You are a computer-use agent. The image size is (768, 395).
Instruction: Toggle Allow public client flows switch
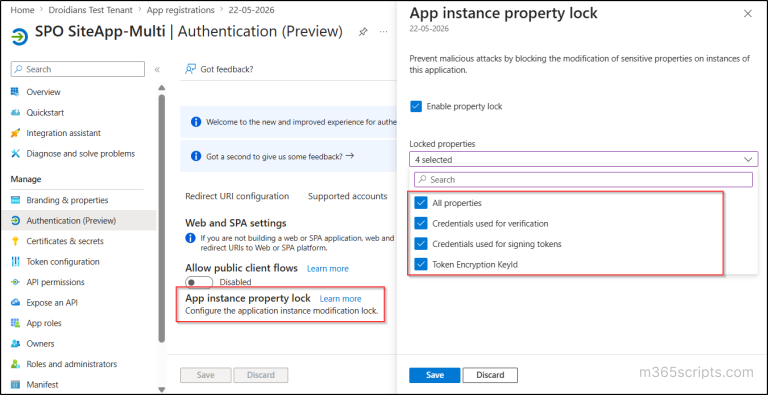(199, 282)
